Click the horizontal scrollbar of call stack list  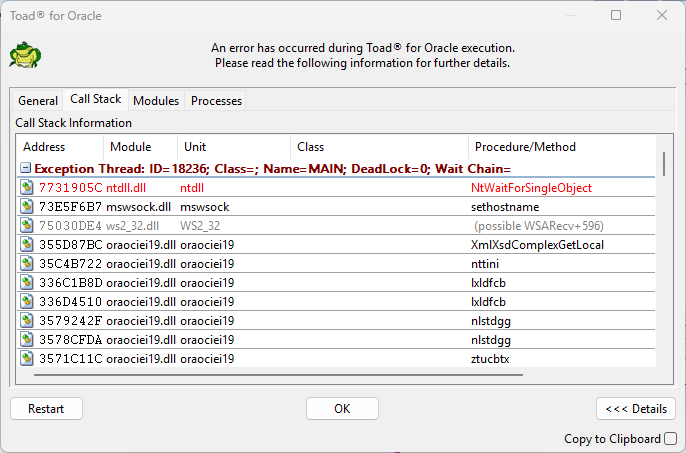click(x=278, y=375)
